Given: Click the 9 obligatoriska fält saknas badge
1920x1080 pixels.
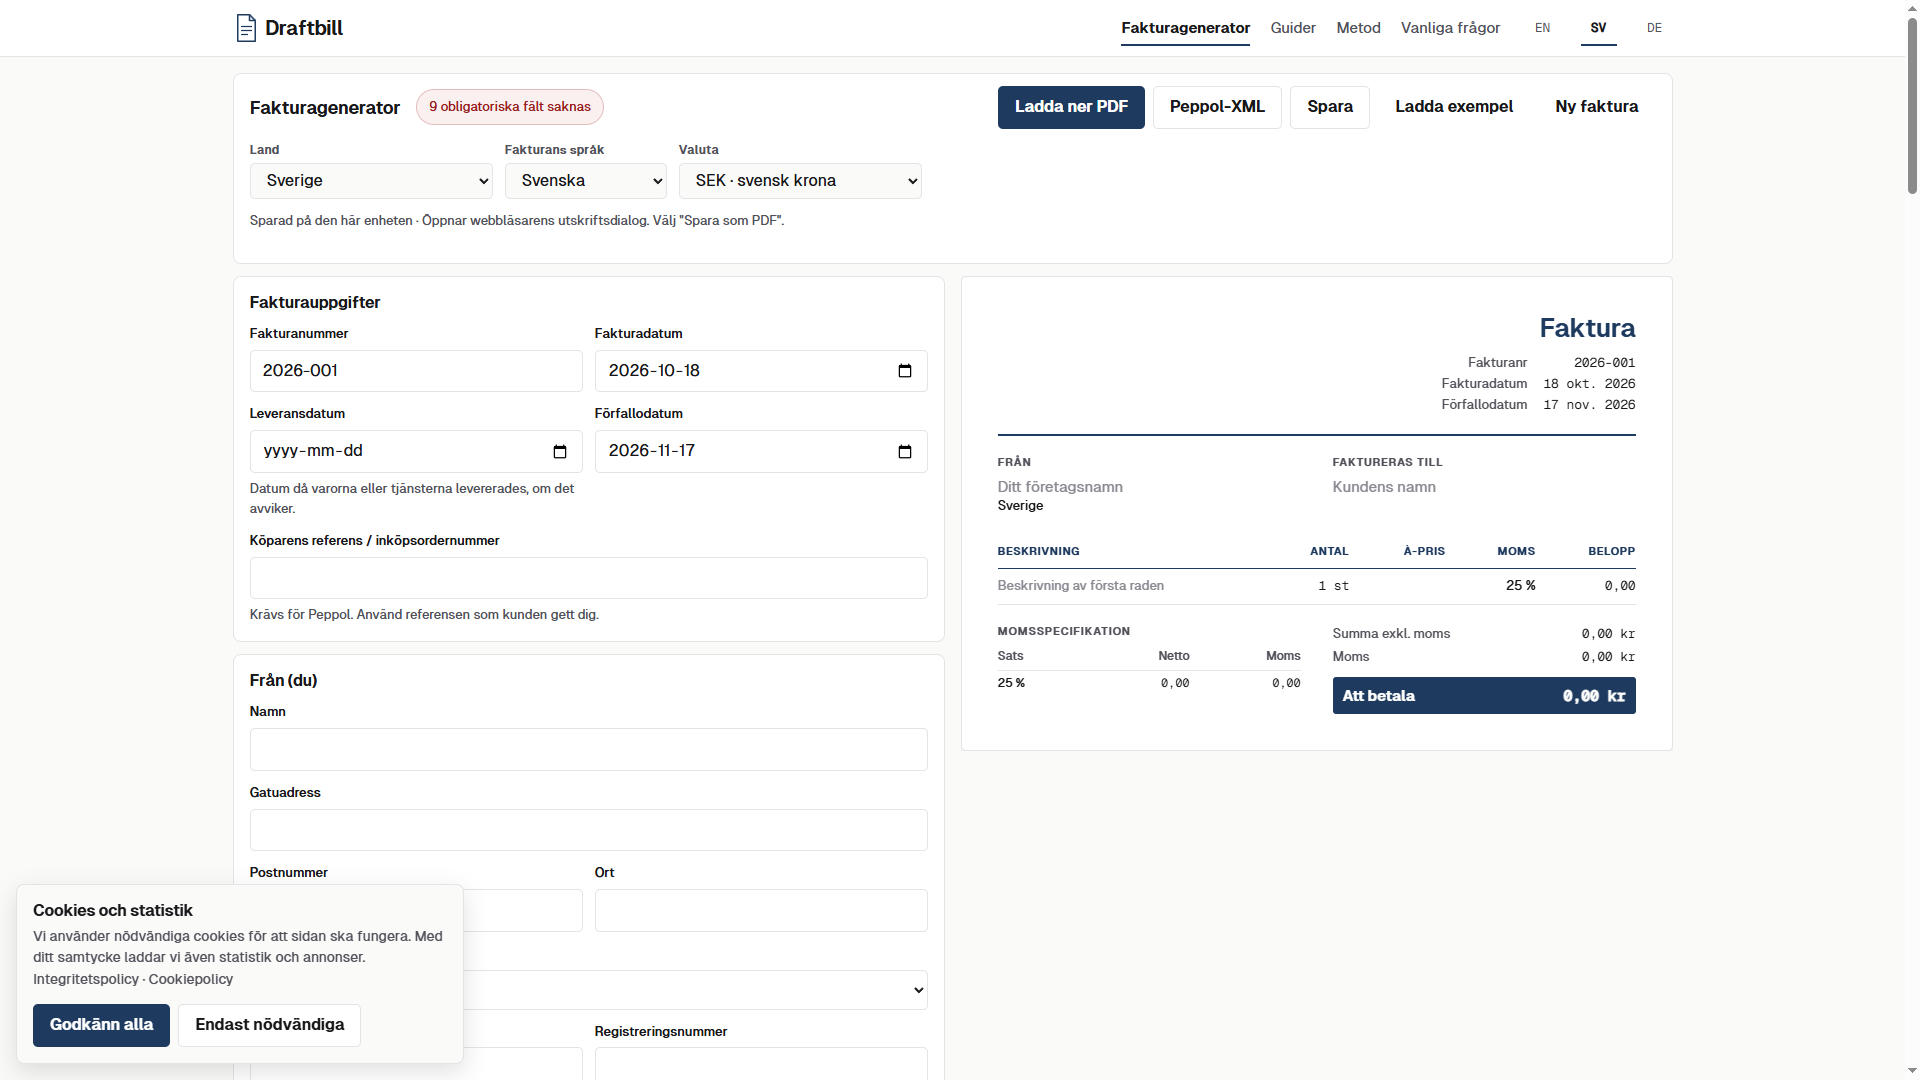Looking at the screenshot, I should pos(510,107).
